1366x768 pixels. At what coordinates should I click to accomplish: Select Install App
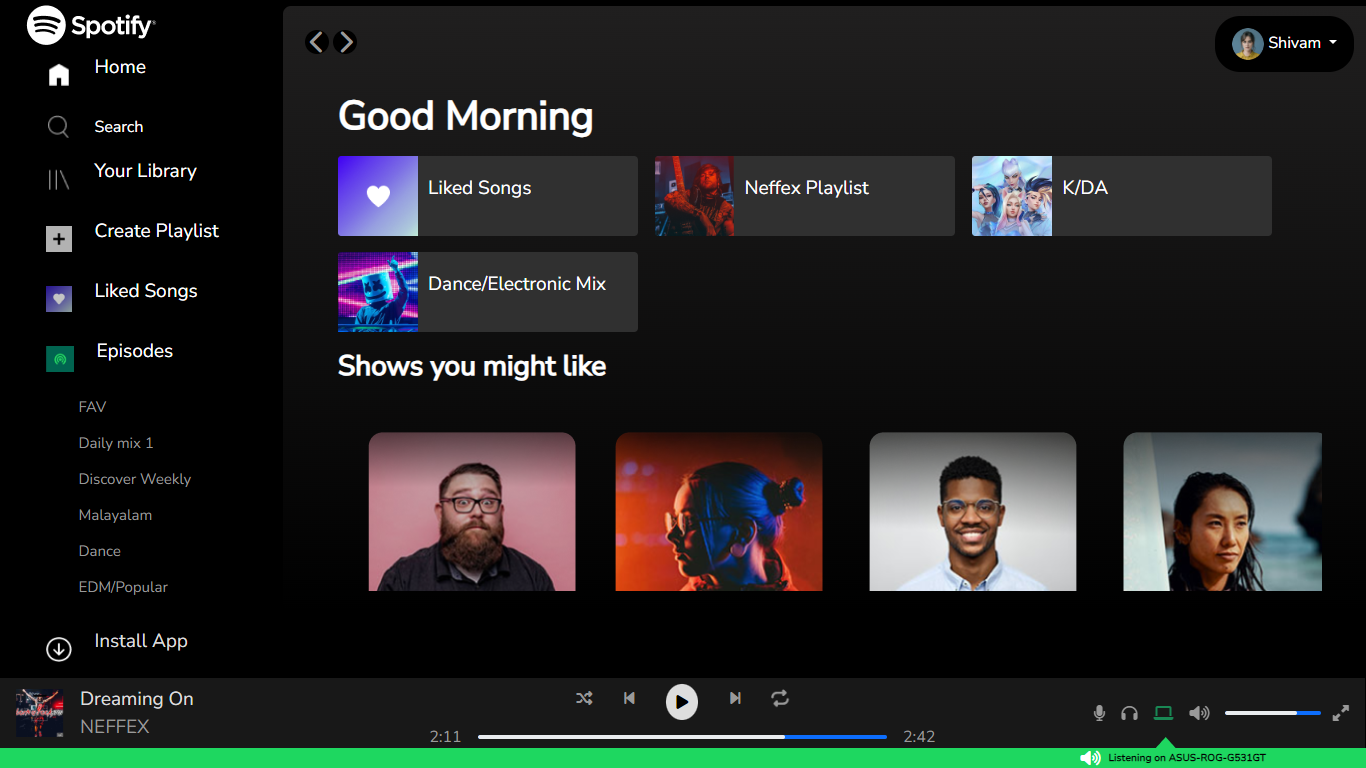pyautogui.click(x=141, y=641)
